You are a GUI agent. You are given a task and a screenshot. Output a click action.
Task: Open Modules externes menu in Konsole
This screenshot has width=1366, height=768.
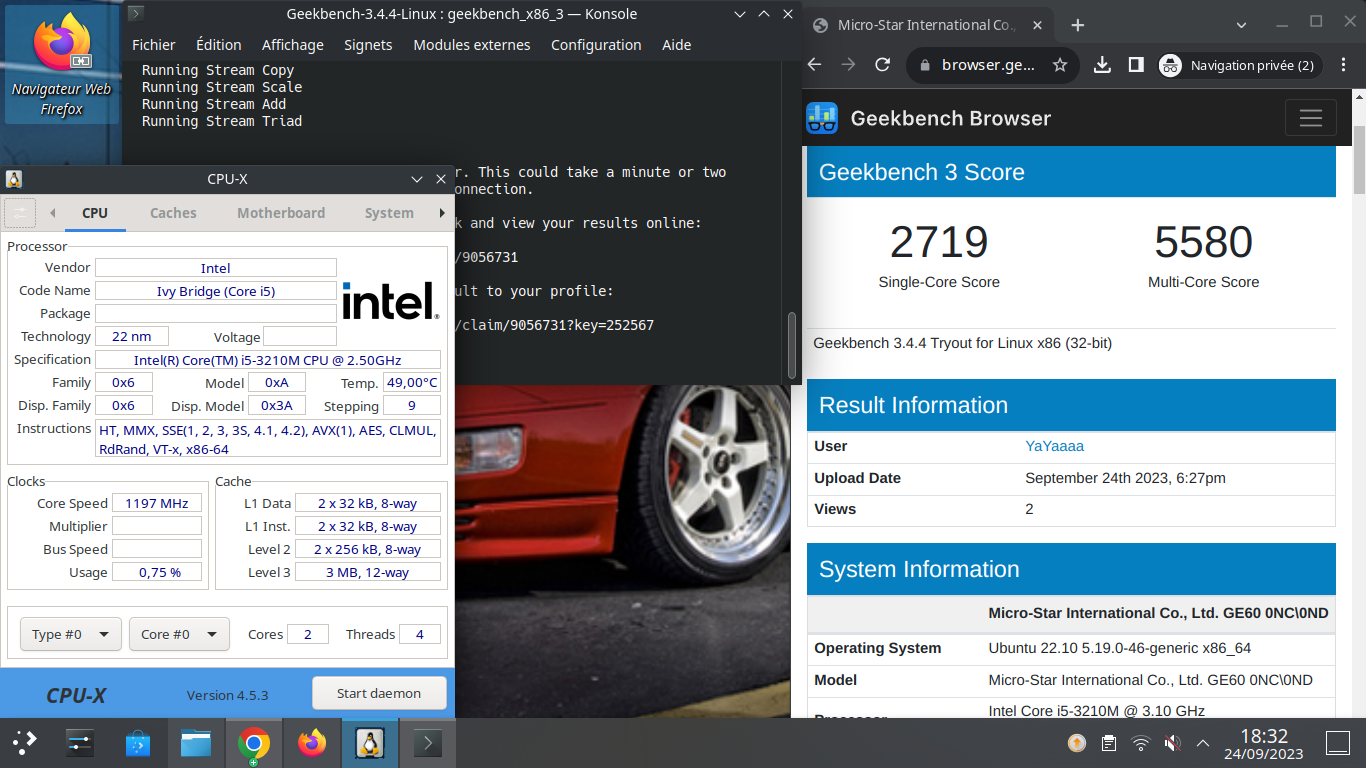point(472,45)
